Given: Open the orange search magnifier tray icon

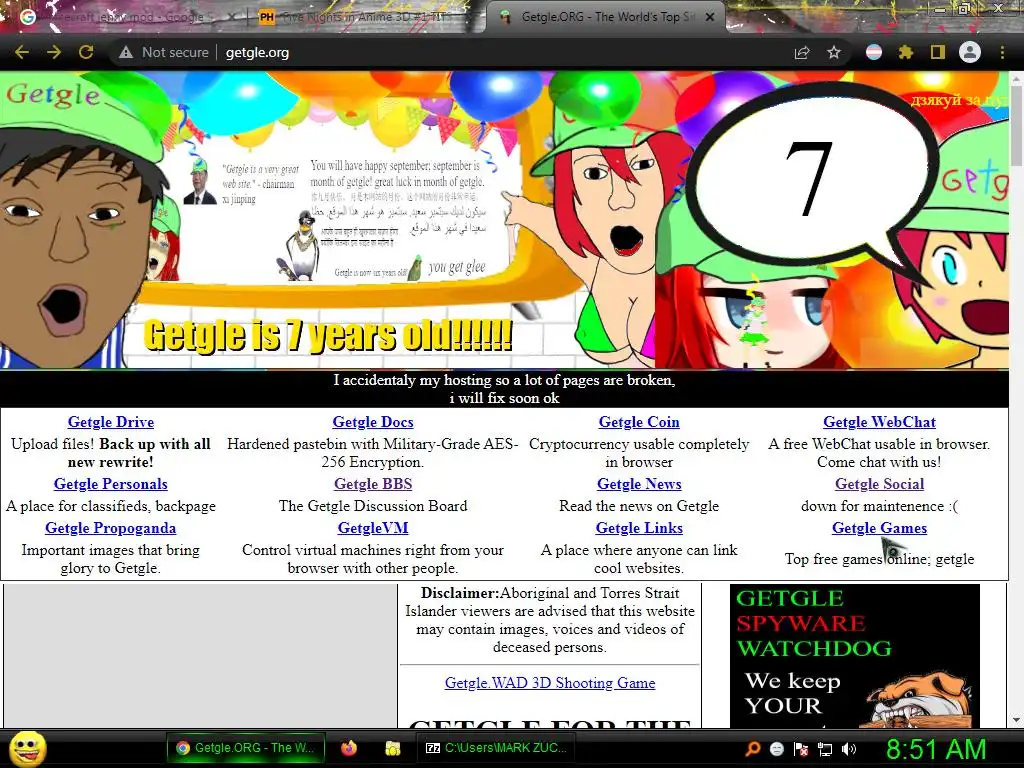Looking at the screenshot, I should tap(753, 749).
